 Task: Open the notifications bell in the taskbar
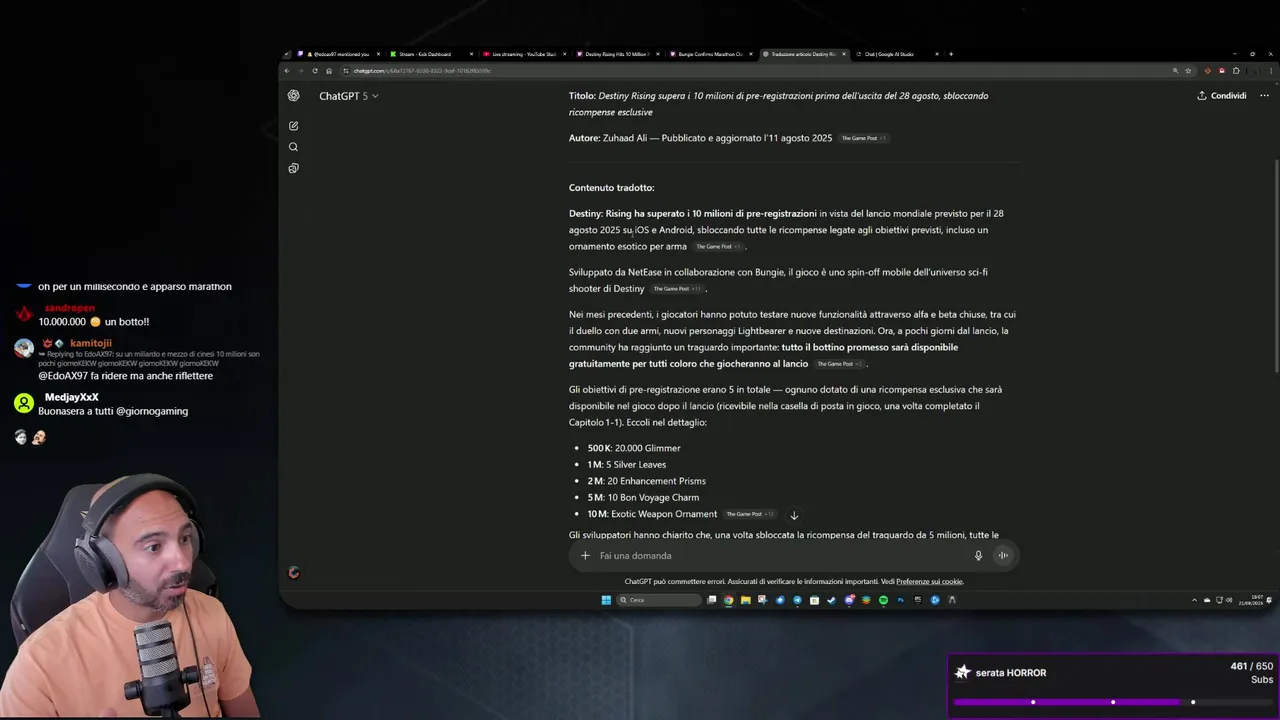1269,600
